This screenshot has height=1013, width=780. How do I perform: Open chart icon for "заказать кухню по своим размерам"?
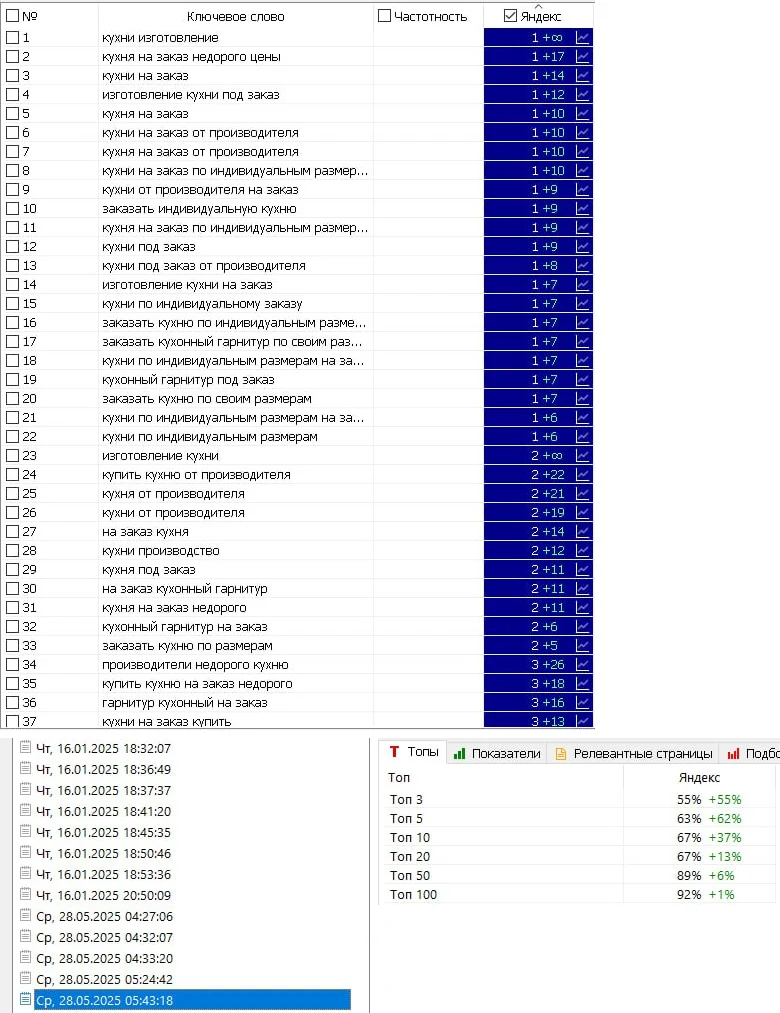click(582, 399)
